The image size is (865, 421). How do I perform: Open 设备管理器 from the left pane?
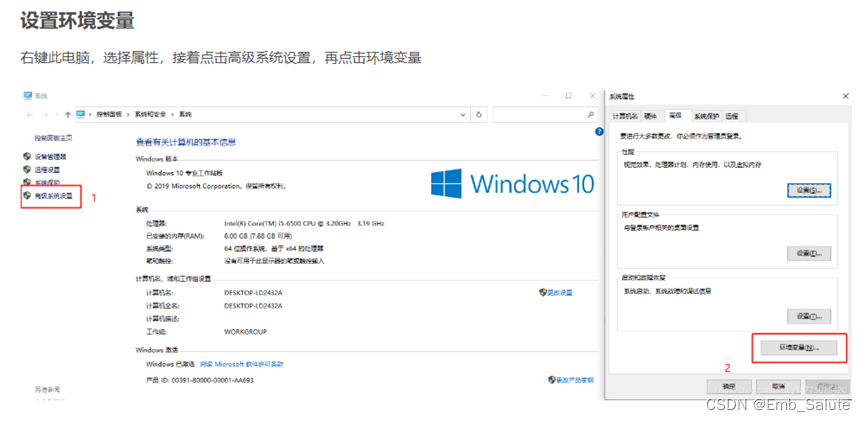(x=50, y=157)
